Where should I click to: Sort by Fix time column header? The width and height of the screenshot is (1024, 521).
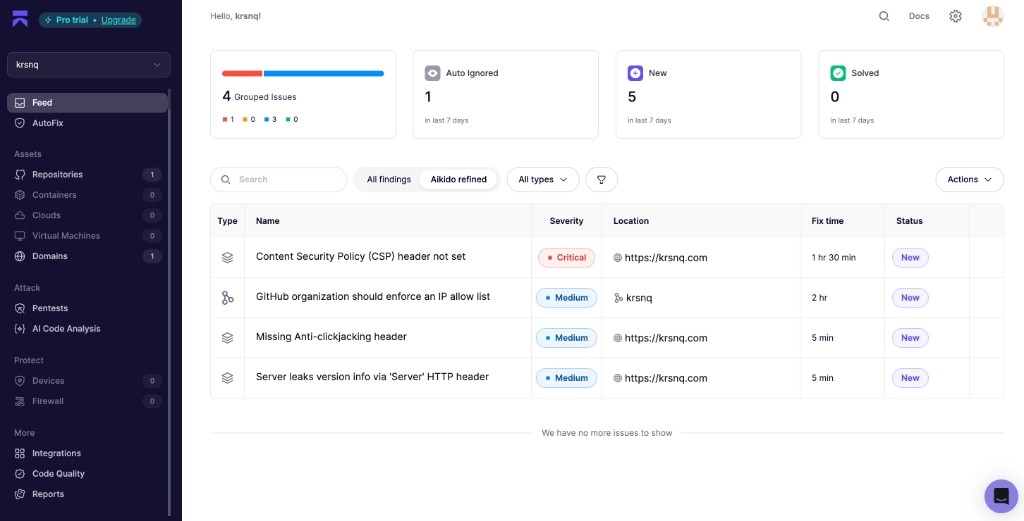coord(827,221)
